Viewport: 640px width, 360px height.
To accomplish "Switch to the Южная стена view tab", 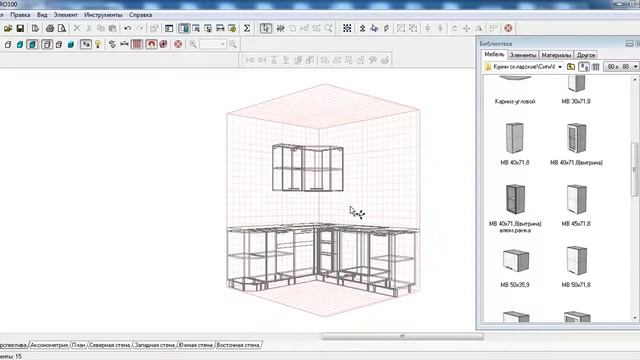I will (x=196, y=345).
